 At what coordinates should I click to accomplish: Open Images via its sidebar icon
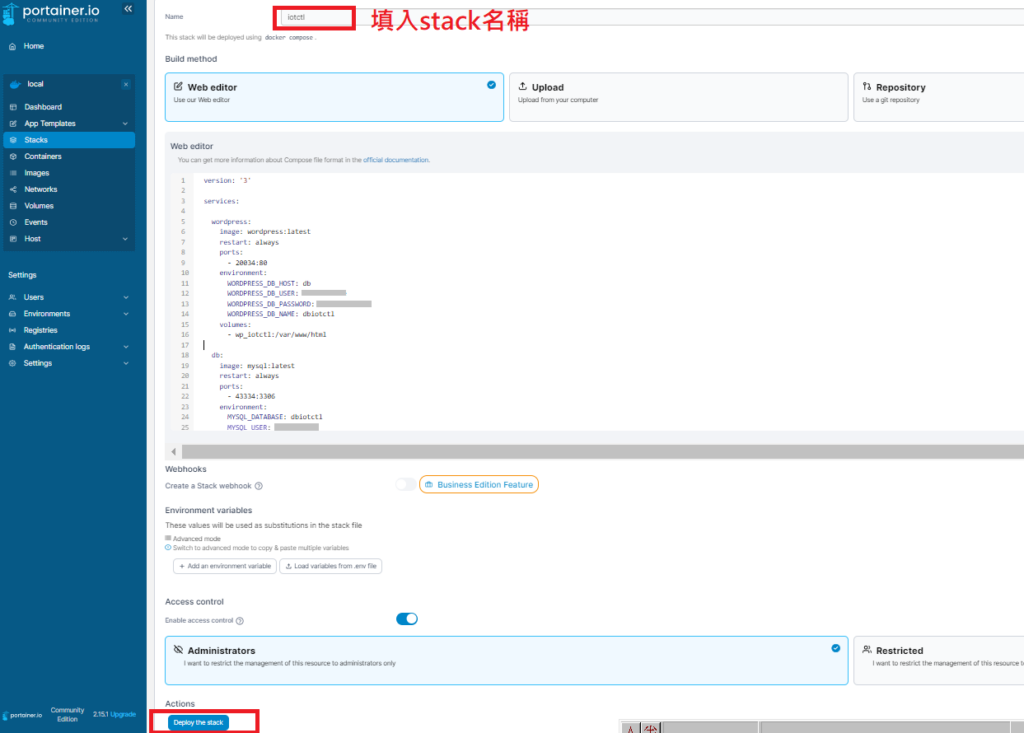pos(13,173)
